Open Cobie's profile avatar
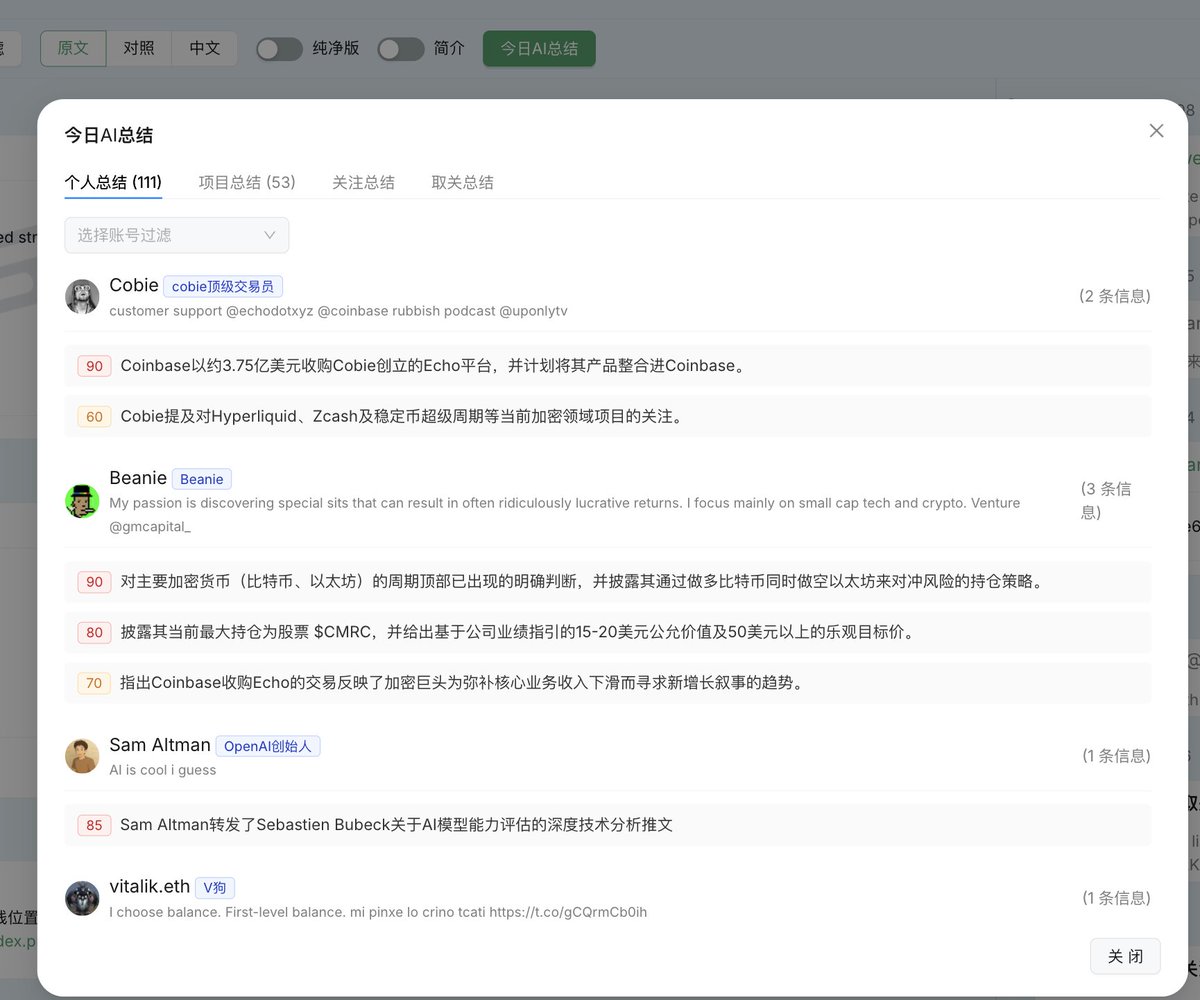Viewport: 1200px width, 1000px height. click(82, 297)
